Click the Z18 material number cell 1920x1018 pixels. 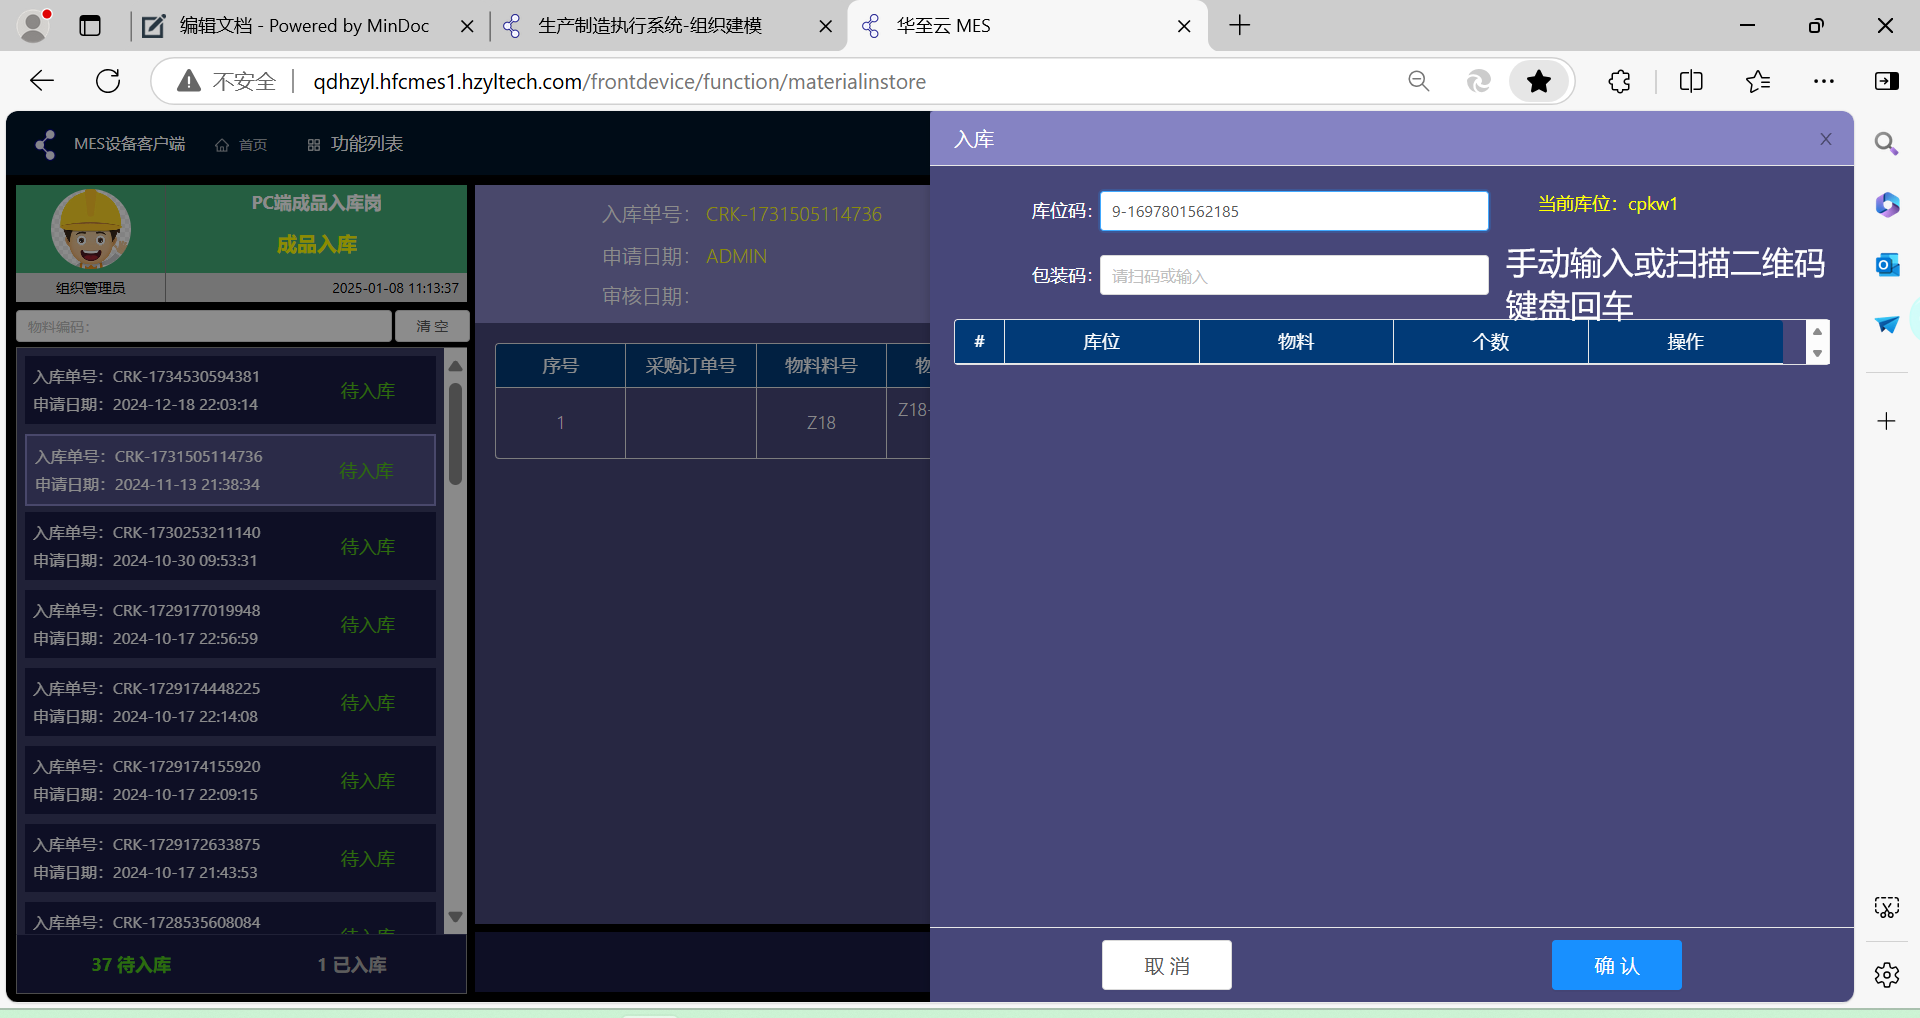pos(821,423)
